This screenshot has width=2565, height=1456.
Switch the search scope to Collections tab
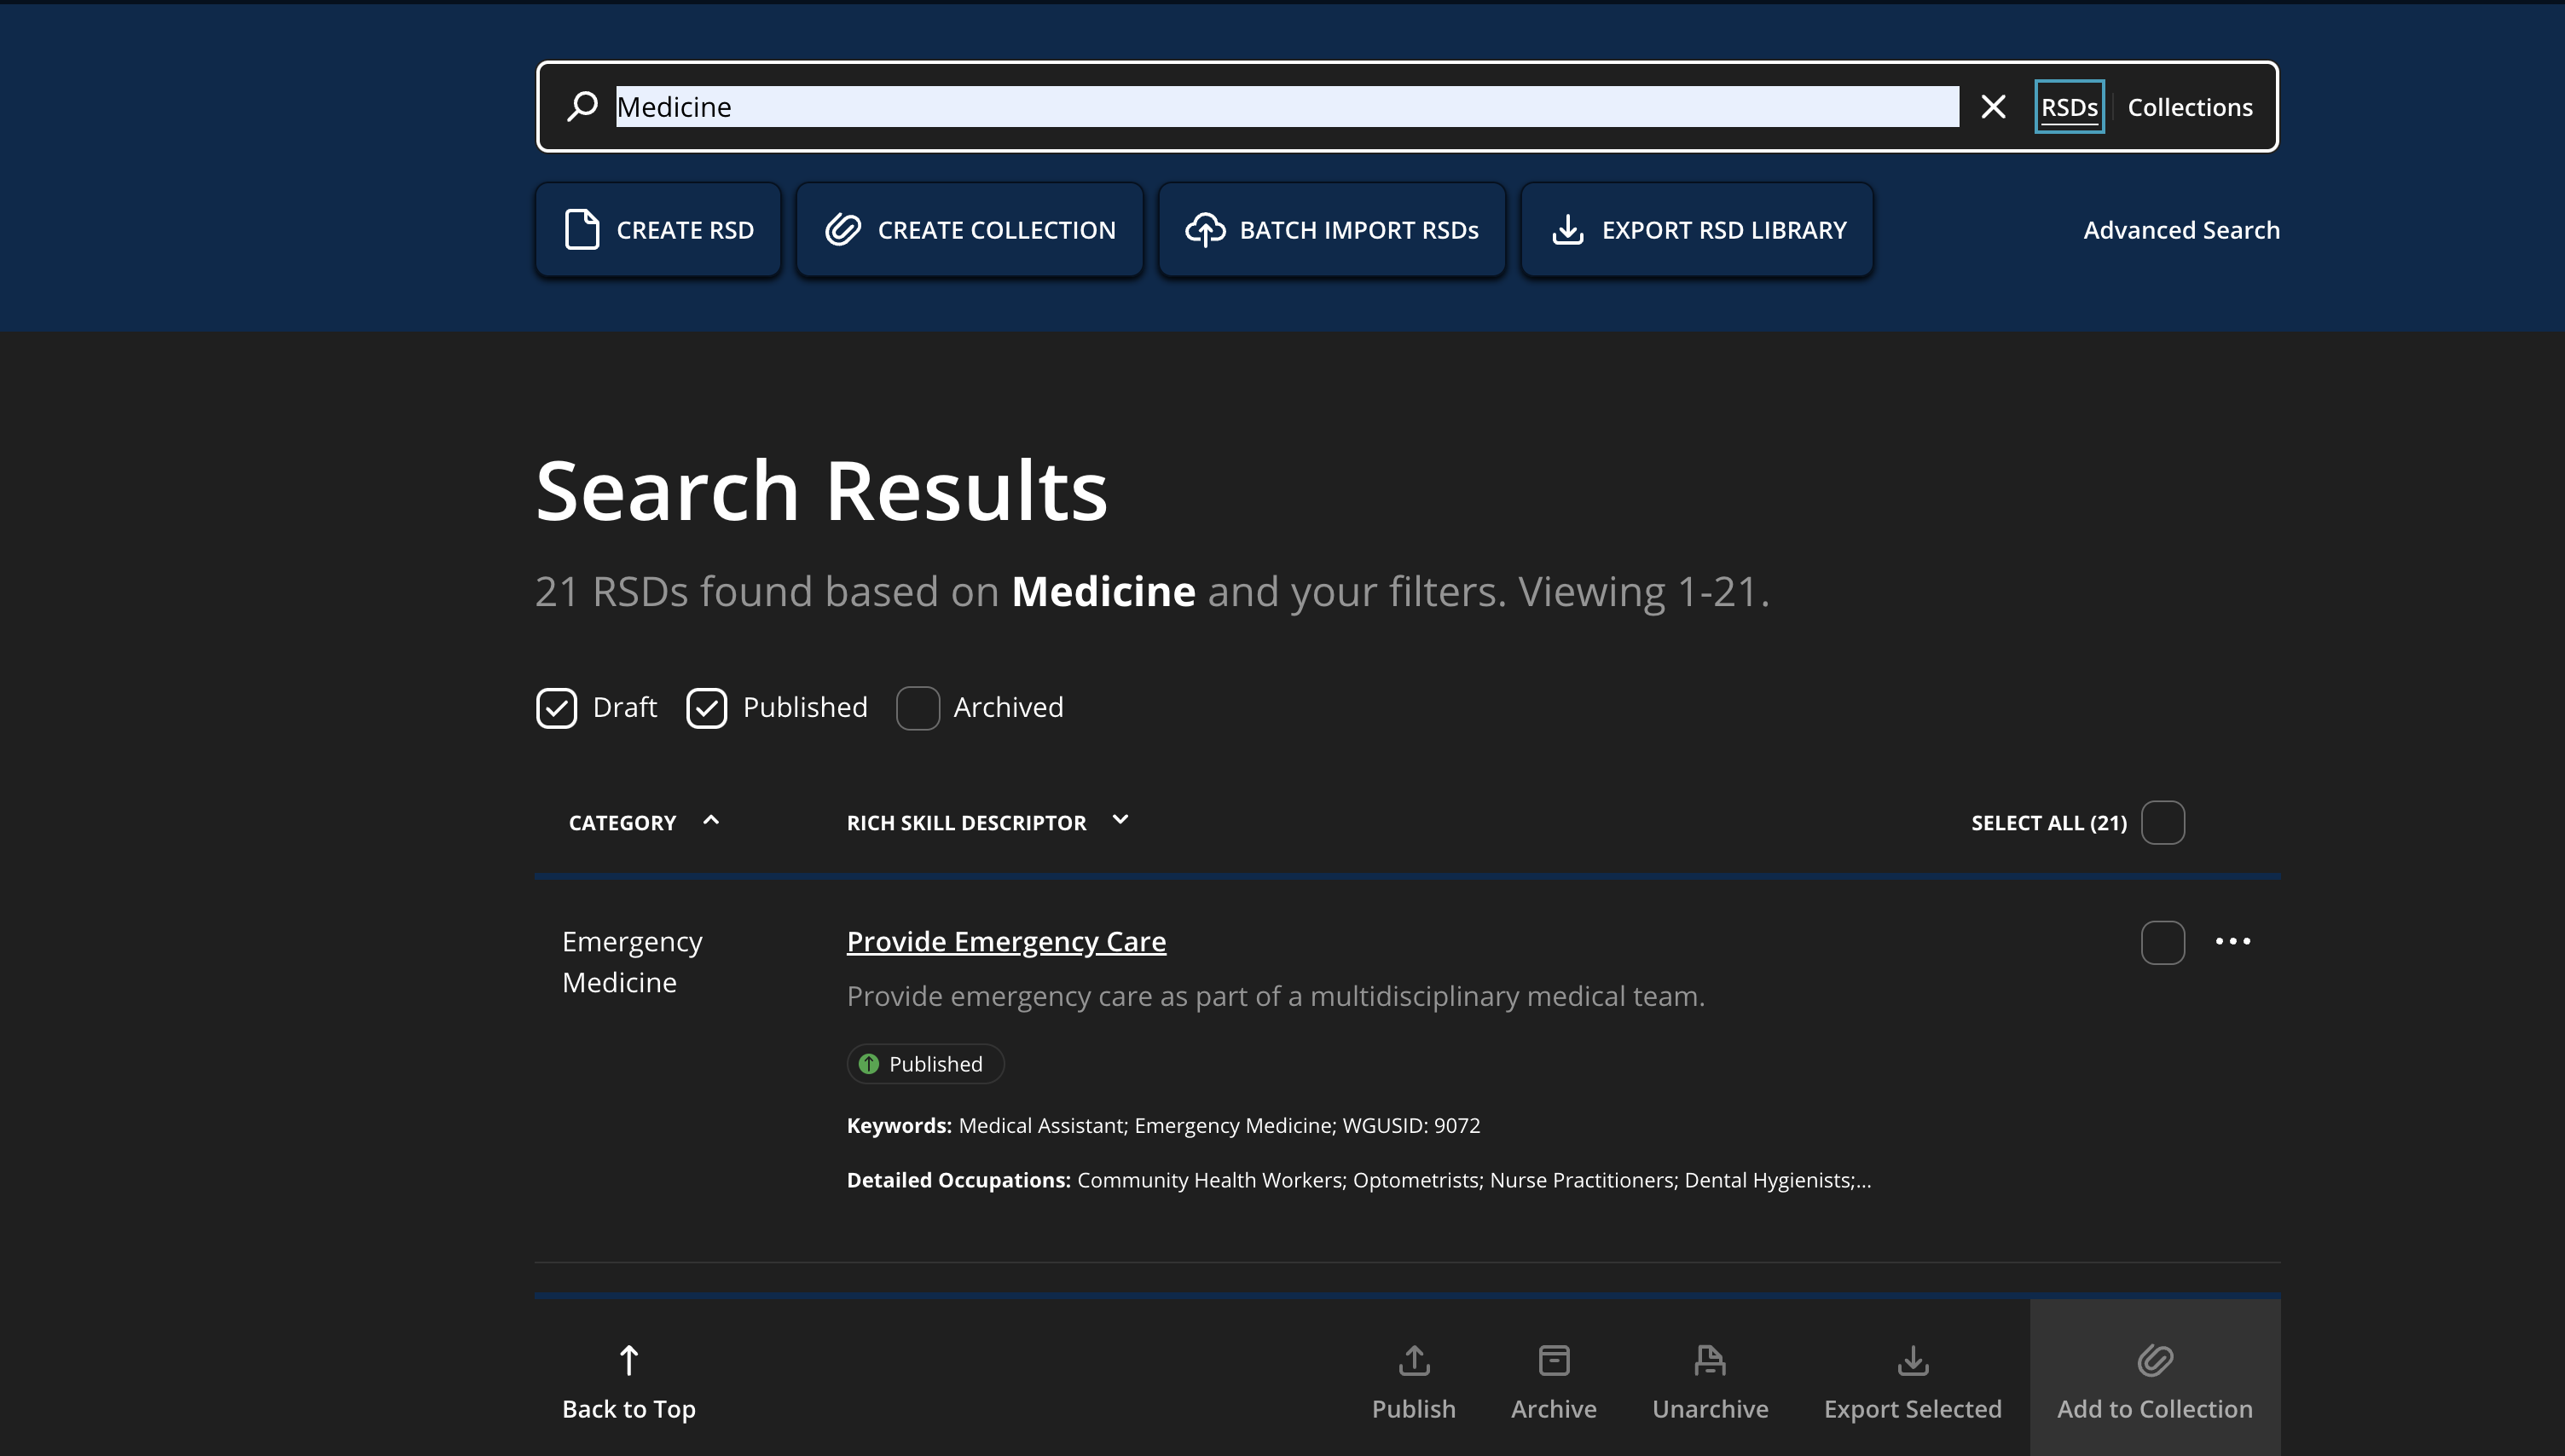pyautogui.click(x=2189, y=107)
